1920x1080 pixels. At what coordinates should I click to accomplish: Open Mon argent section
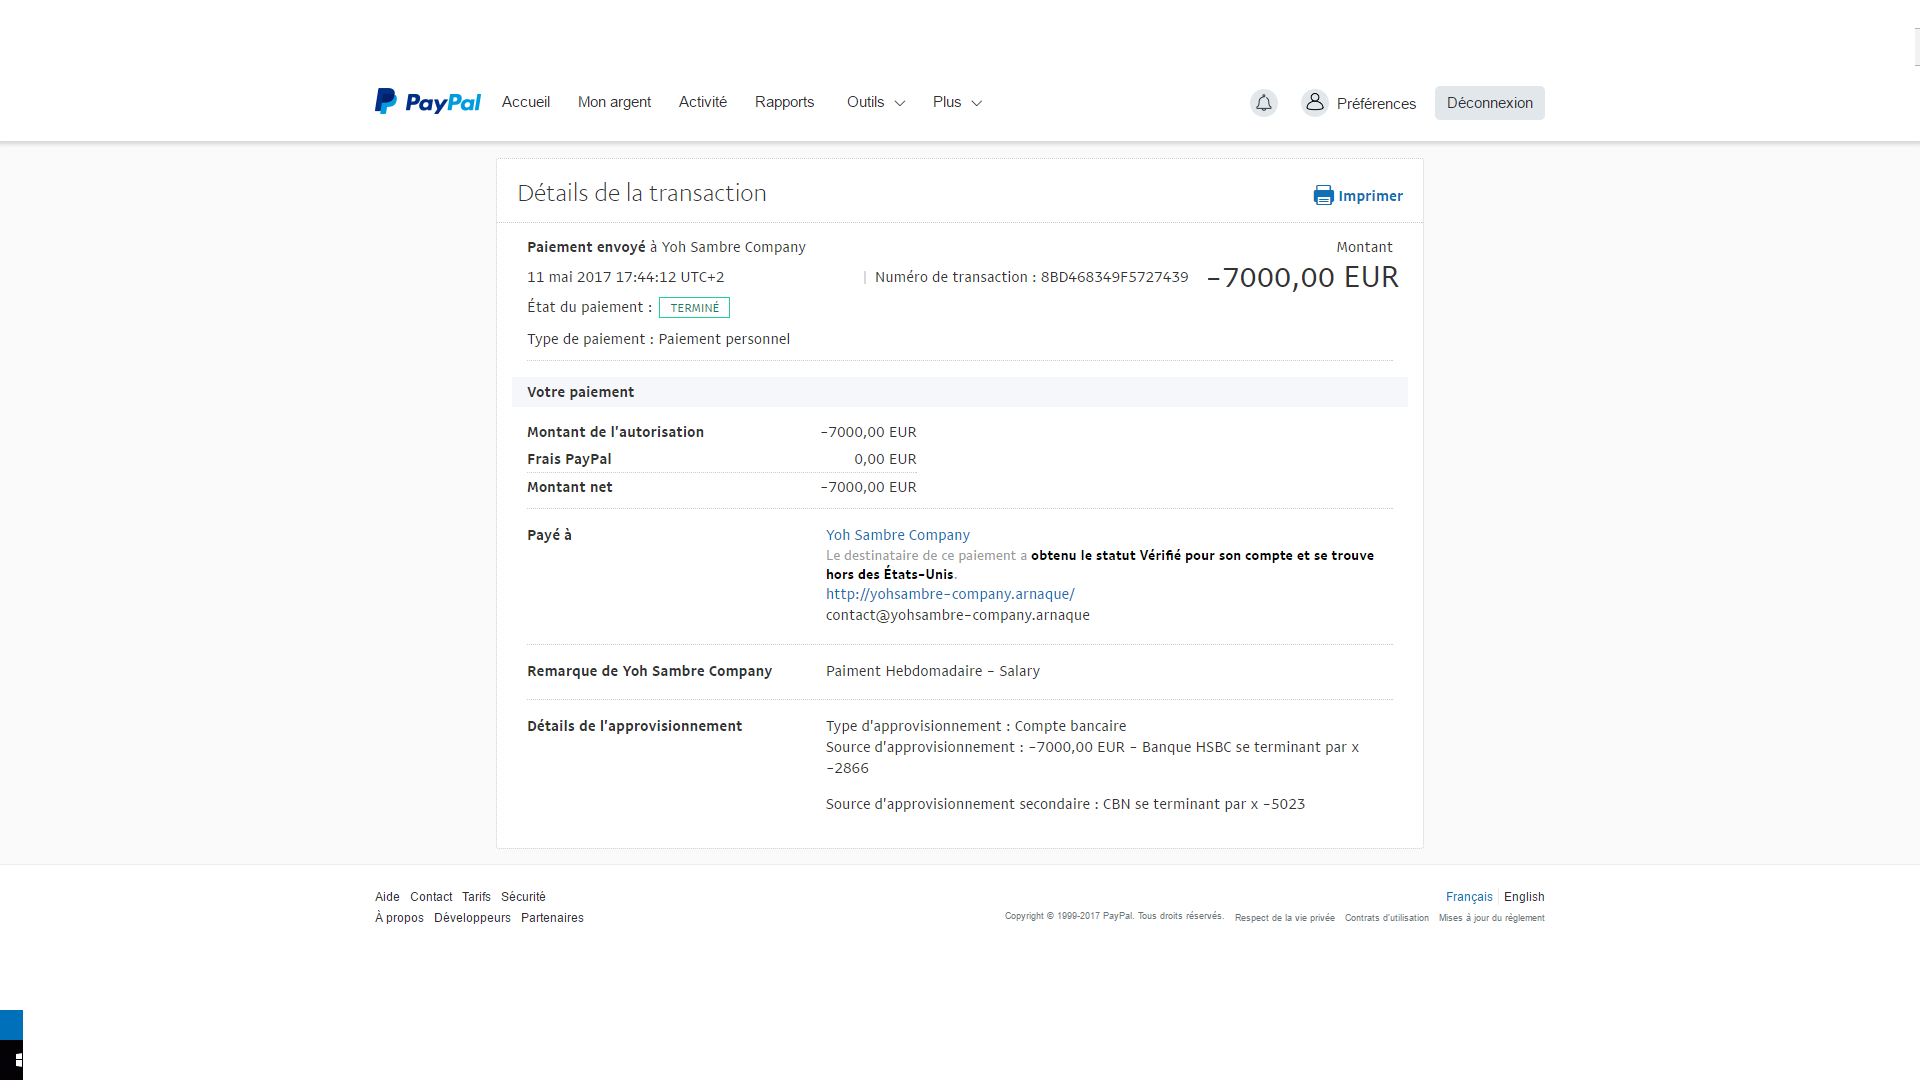click(x=614, y=102)
